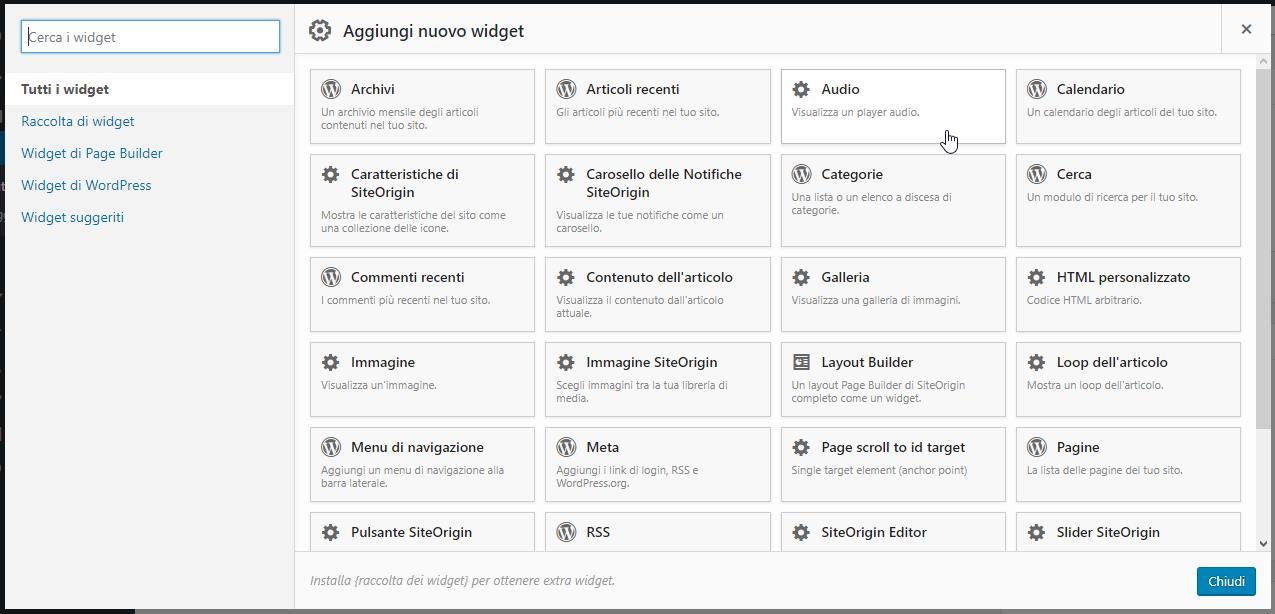
Task: Click the scroll down arrow of widget list
Action: tap(1264, 543)
